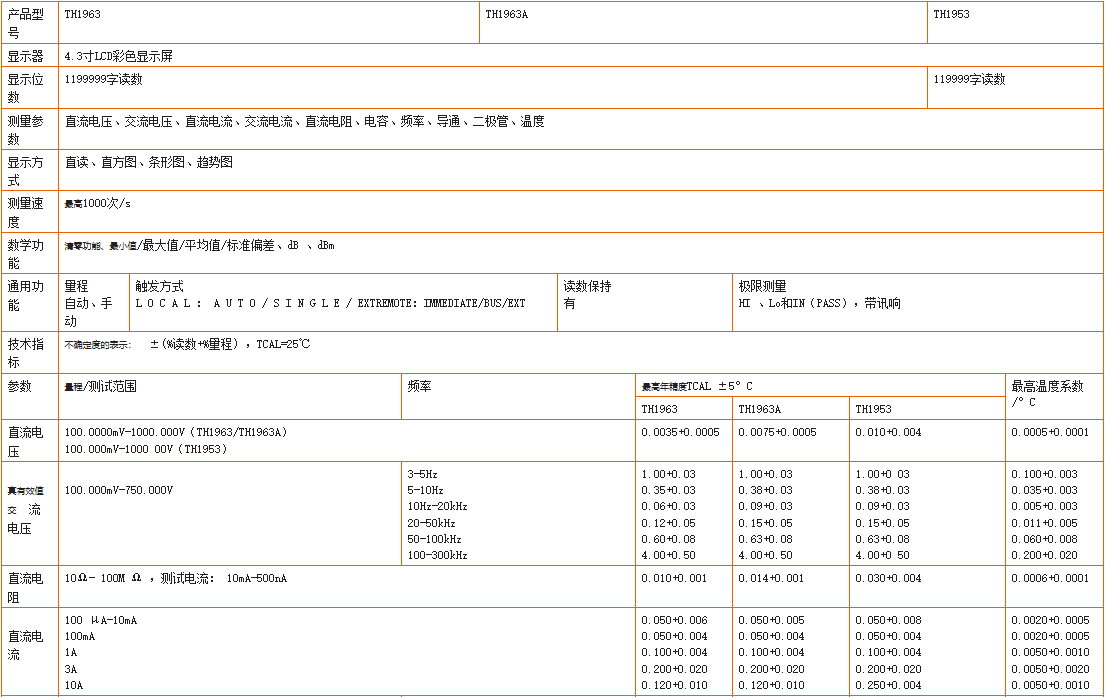The height and width of the screenshot is (697, 1105).
Task: Click the 直流电流 row label
Action: (25, 645)
